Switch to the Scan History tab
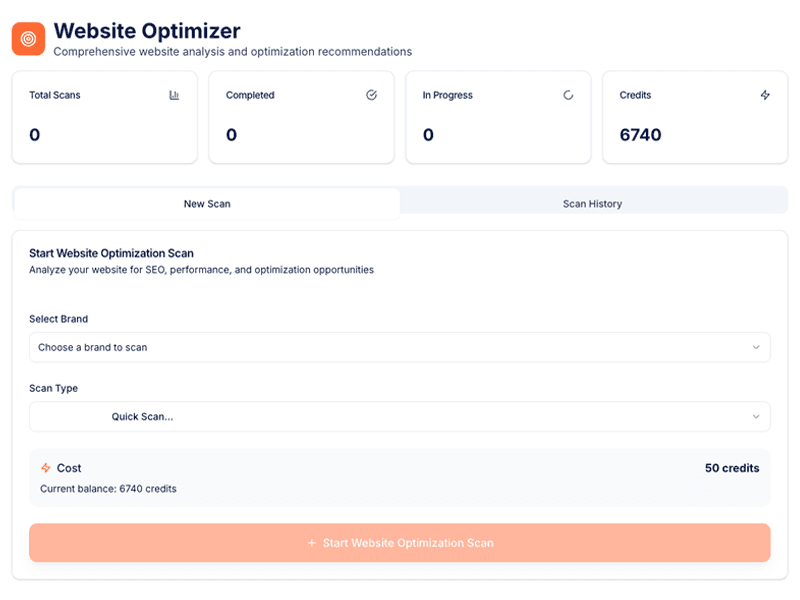800x600 pixels. click(594, 203)
